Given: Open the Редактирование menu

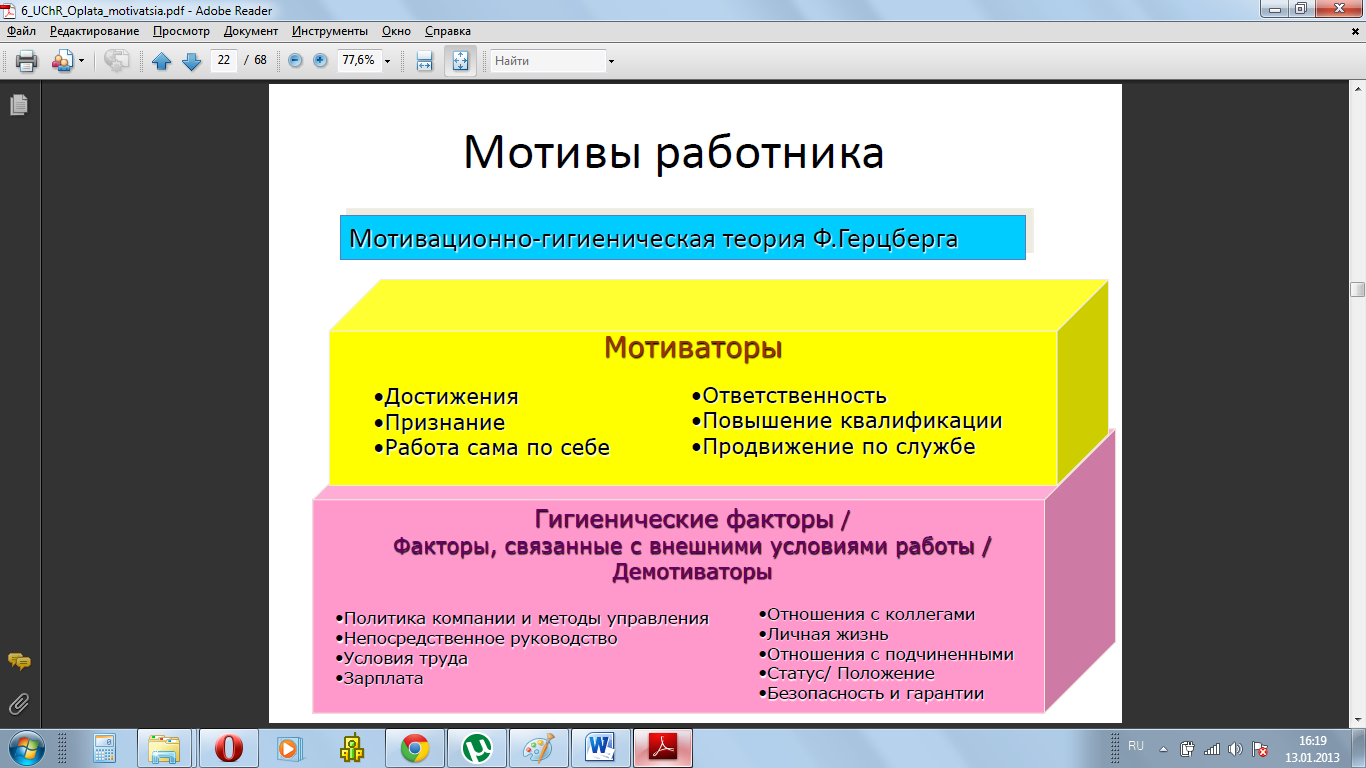Looking at the screenshot, I should pos(95,31).
